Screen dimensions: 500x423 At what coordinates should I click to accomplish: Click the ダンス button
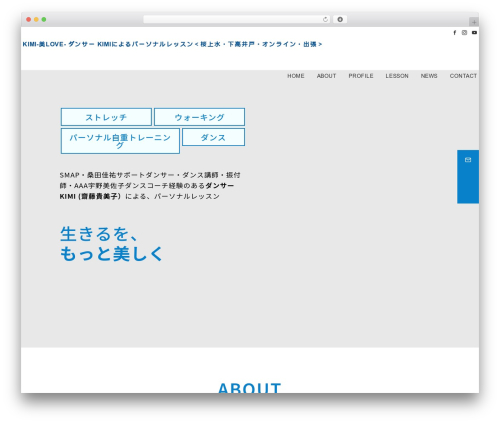click(213, 137)
